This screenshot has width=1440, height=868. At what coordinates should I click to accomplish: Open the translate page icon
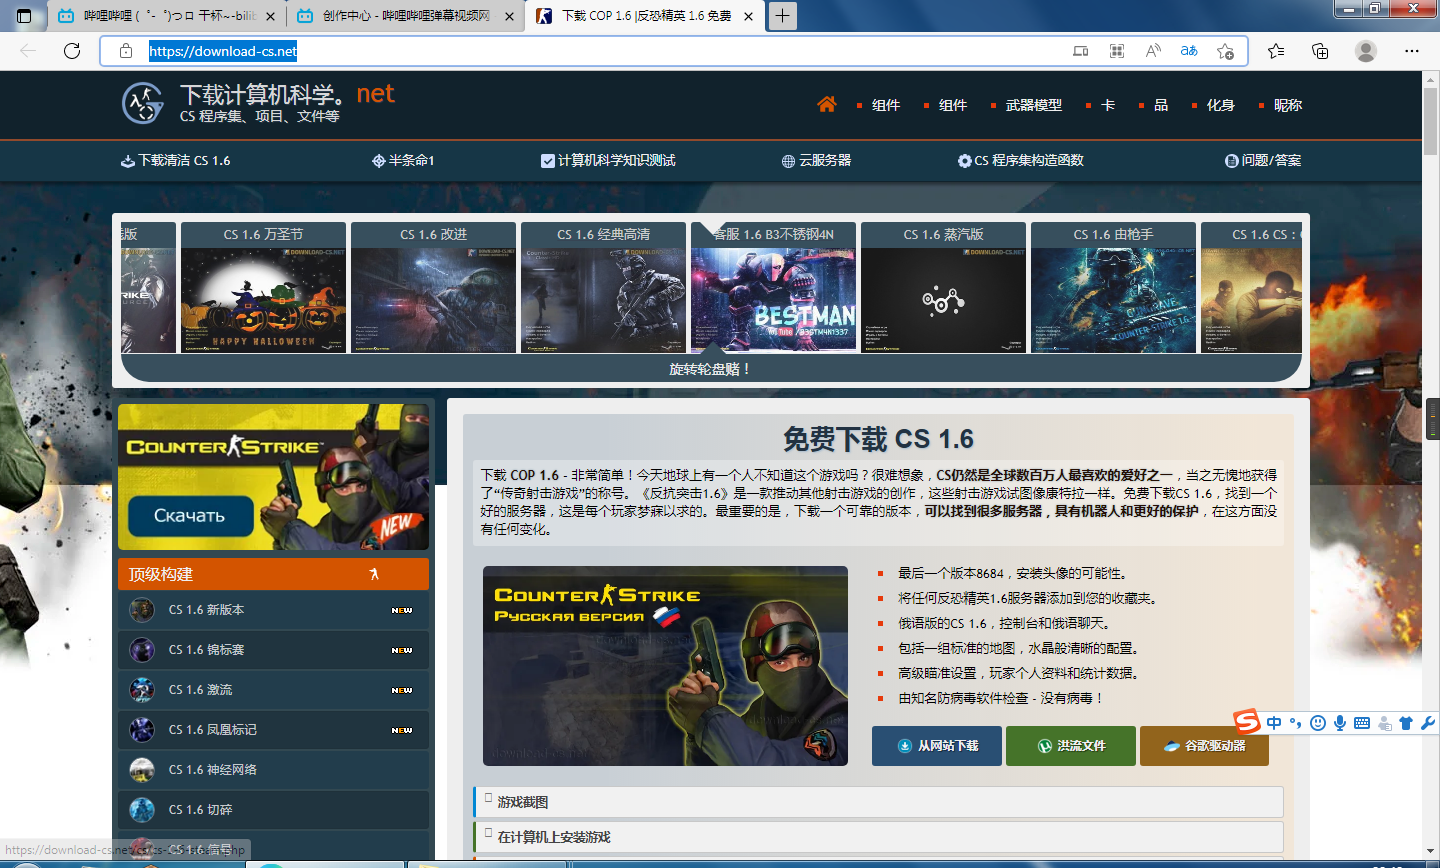tap(1189, 51)
